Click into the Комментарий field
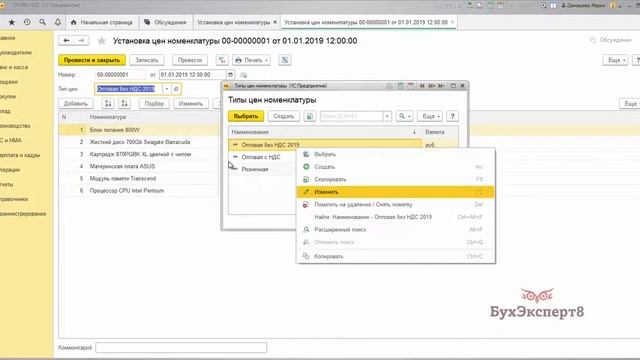The image size is (640, 360). [181, 348]
